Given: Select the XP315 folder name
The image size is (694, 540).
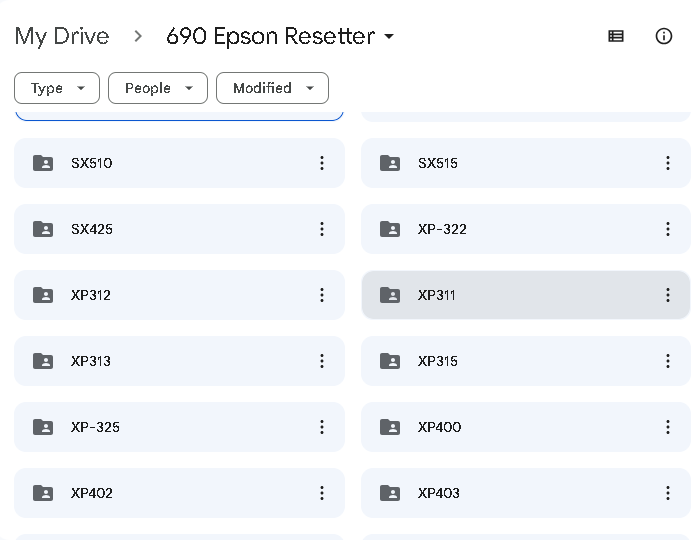Looking at the screenshot, I should tap(438, 361).
